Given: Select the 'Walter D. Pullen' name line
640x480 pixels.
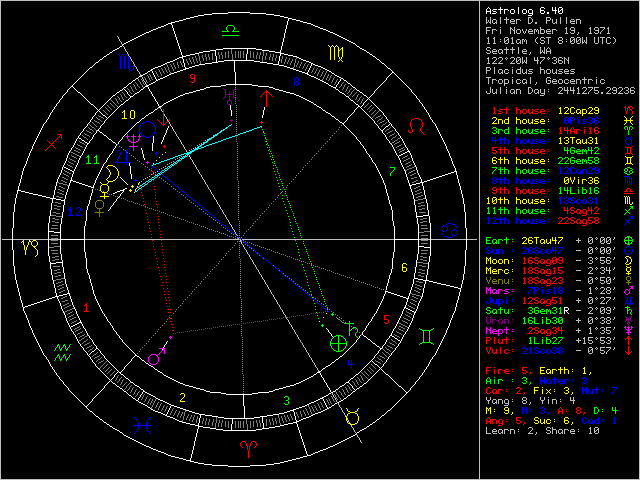Looking at the screenshot, I should [533, 21].
